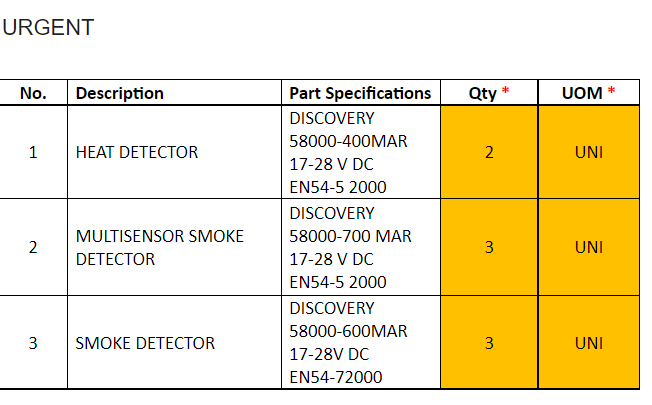This screenshot has width=652, height=405.
Task: Click the Part Specifications column header
Action: pyautogui.click(x=360, y=93)
